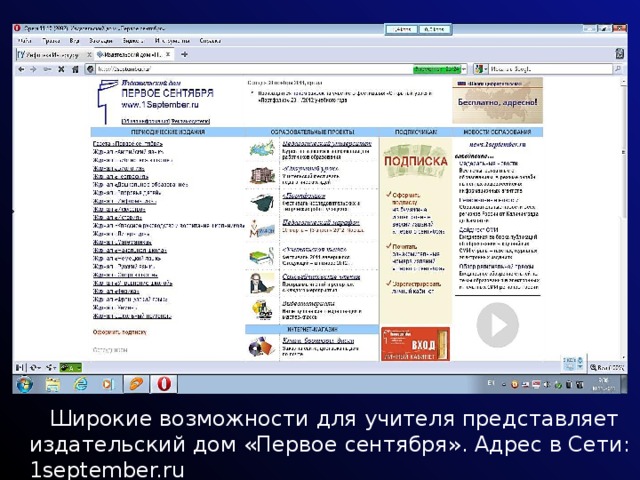Open the media player taskbar icon

[x=108, y=384]
